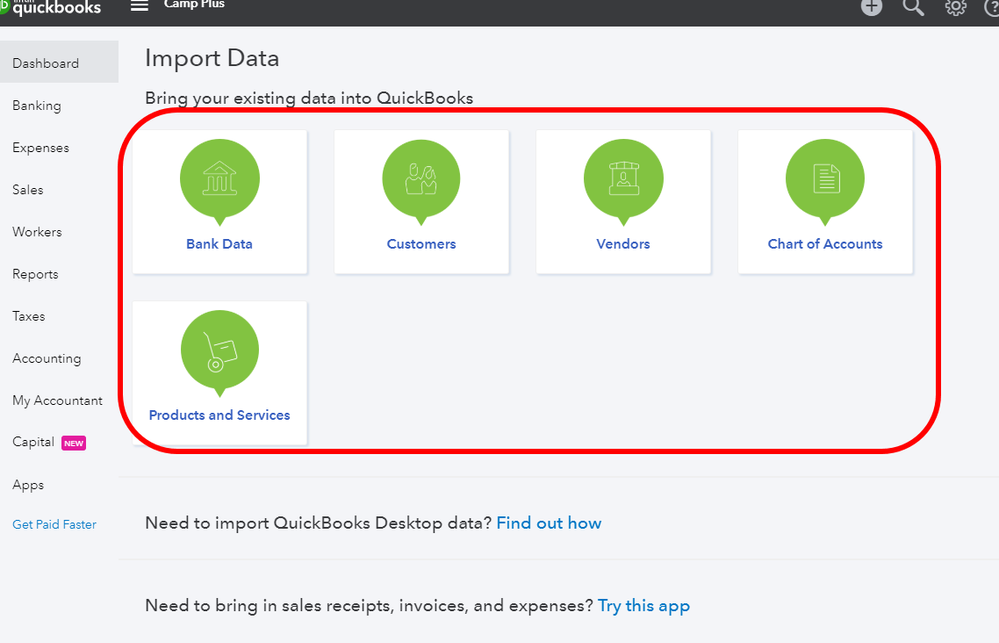
Task: Click the Get Paid Faster link
Action: [54, 524]
